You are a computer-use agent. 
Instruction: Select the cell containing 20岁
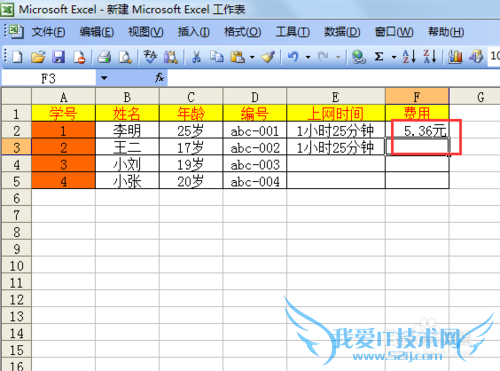[x=191, y=181]
